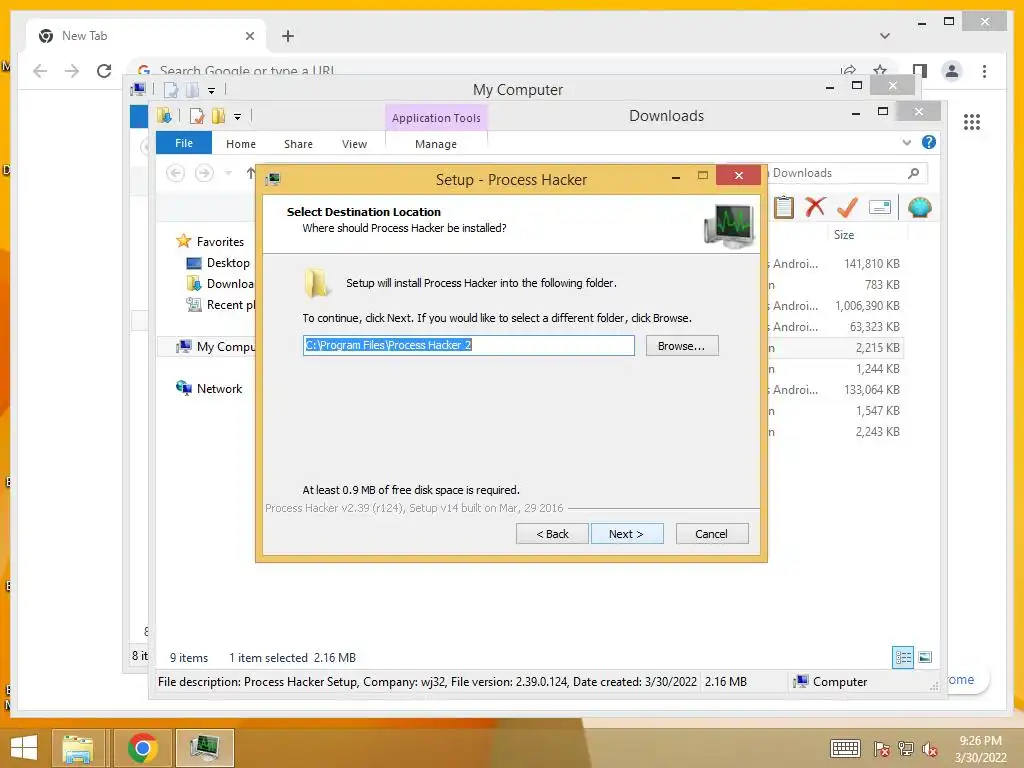Click the My Computer window title icon
Image resolution: width=1024 pixels, height=768 pixels.
click(138, 89)
